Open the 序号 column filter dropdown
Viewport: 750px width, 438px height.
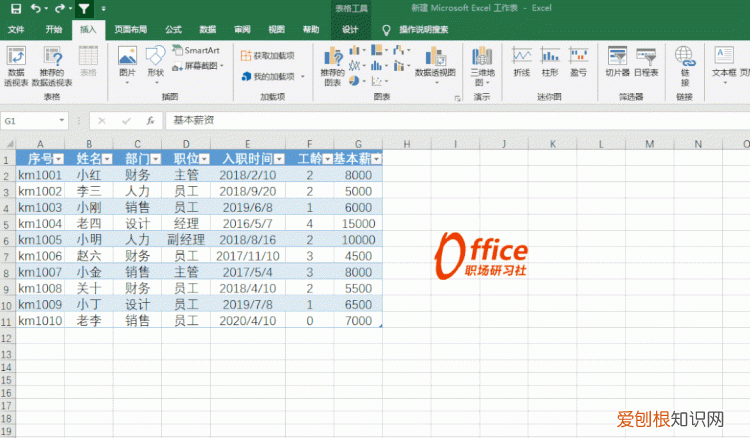(58, 159)
